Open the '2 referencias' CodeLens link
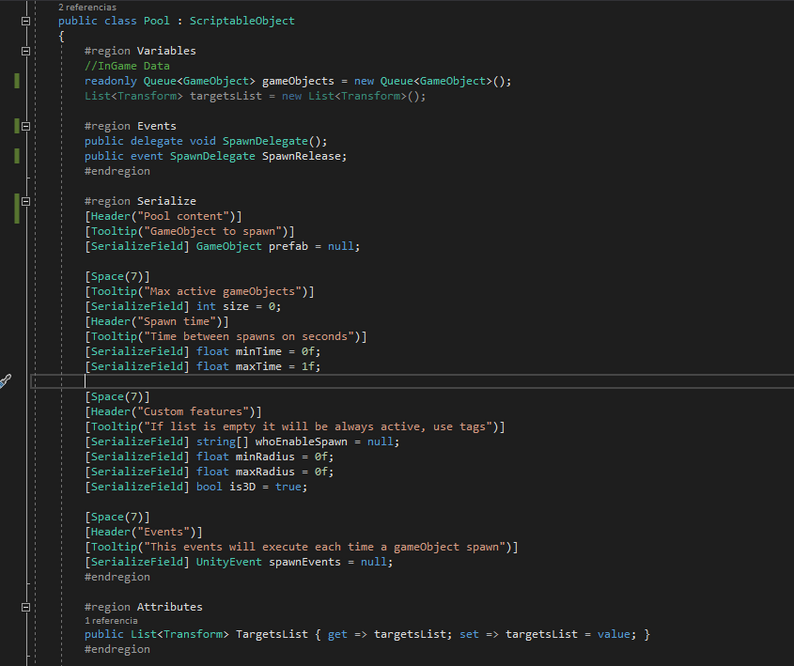The width and height of the screenshot is (794, 666). click(x=87, y=7)
